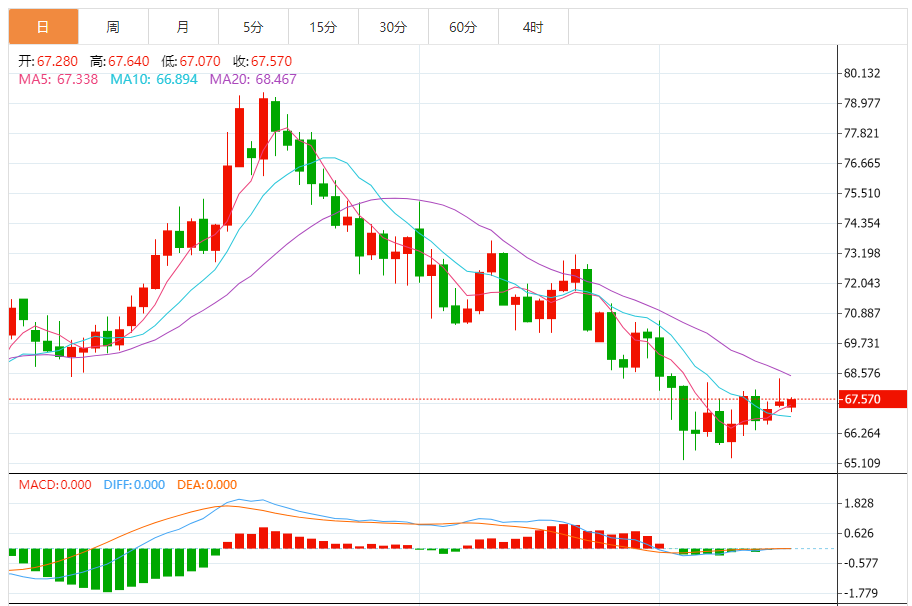
Task: Switch to the 周 weekly tab
Action: (113, 27)
